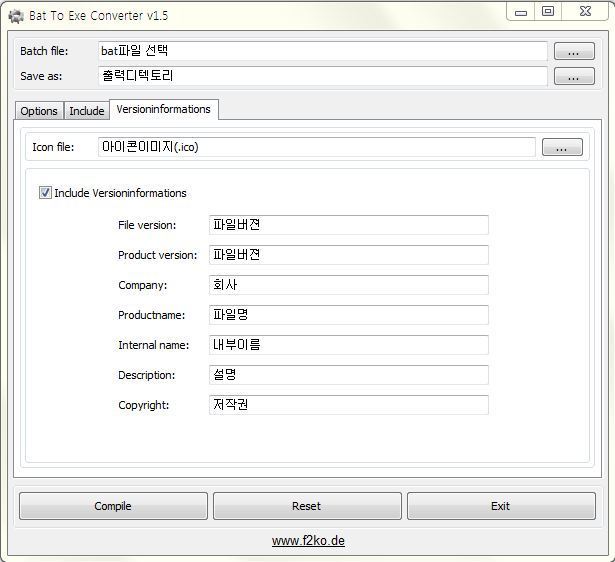This screenshot has height=562, width=615.
Task: Click into the Productname field
Action: point(349,315)
